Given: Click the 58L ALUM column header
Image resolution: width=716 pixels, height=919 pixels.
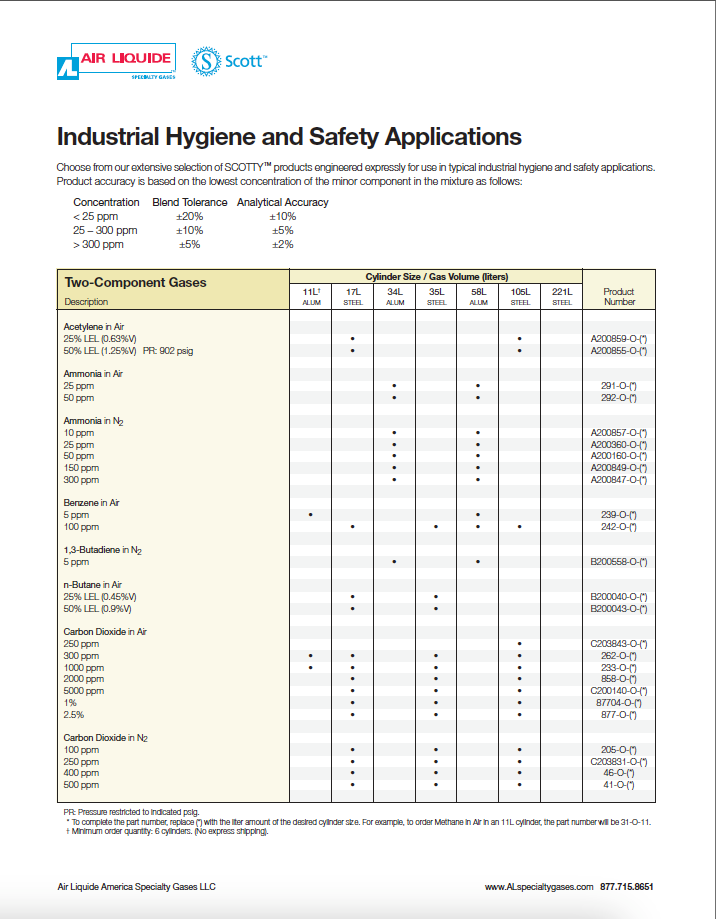Looking at the screenshot, I should pyautogui.click(x=478, y=296).
